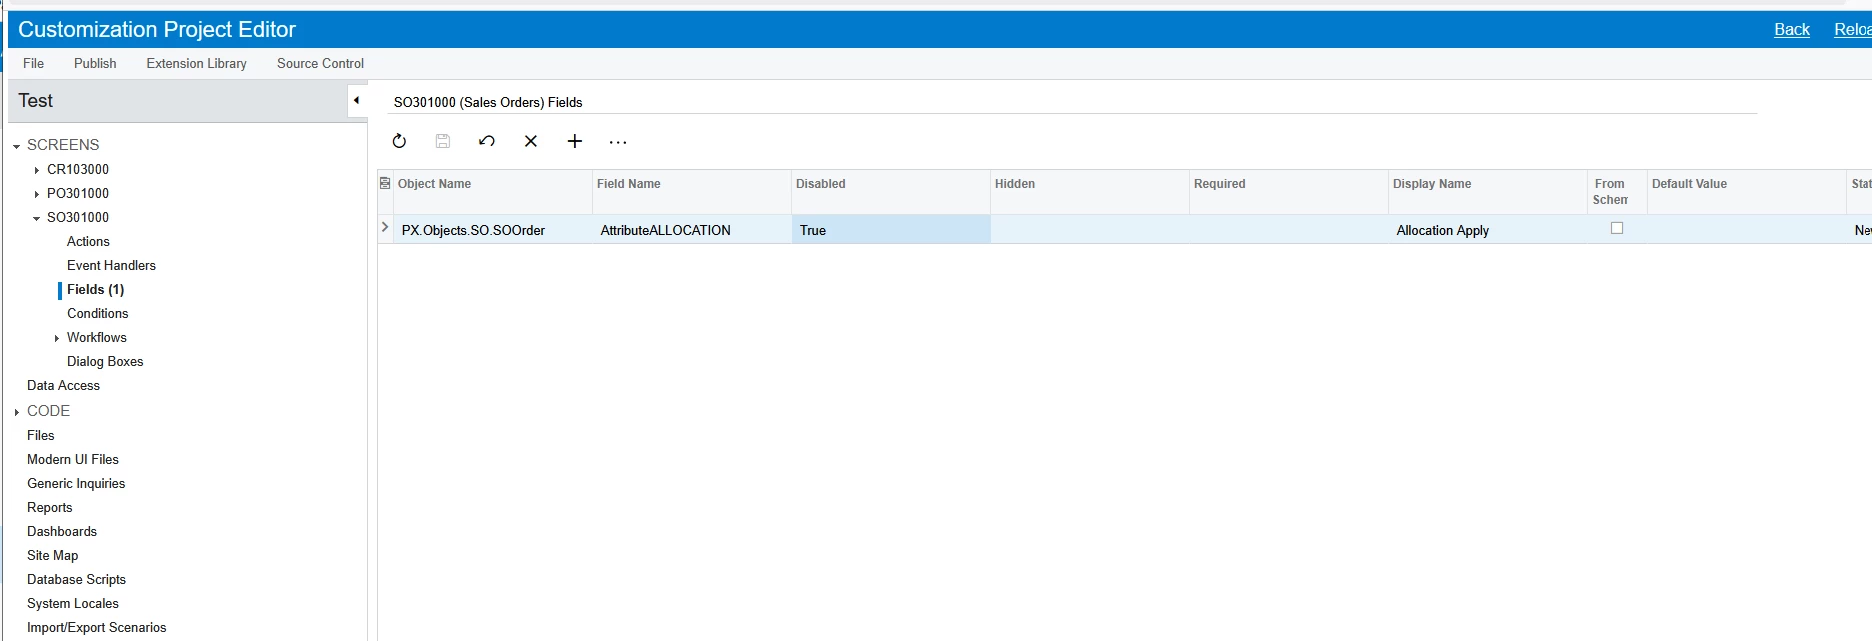Open Site Map section
Viewport: 1872px width, 641px height.
click(x=52, y=555)
